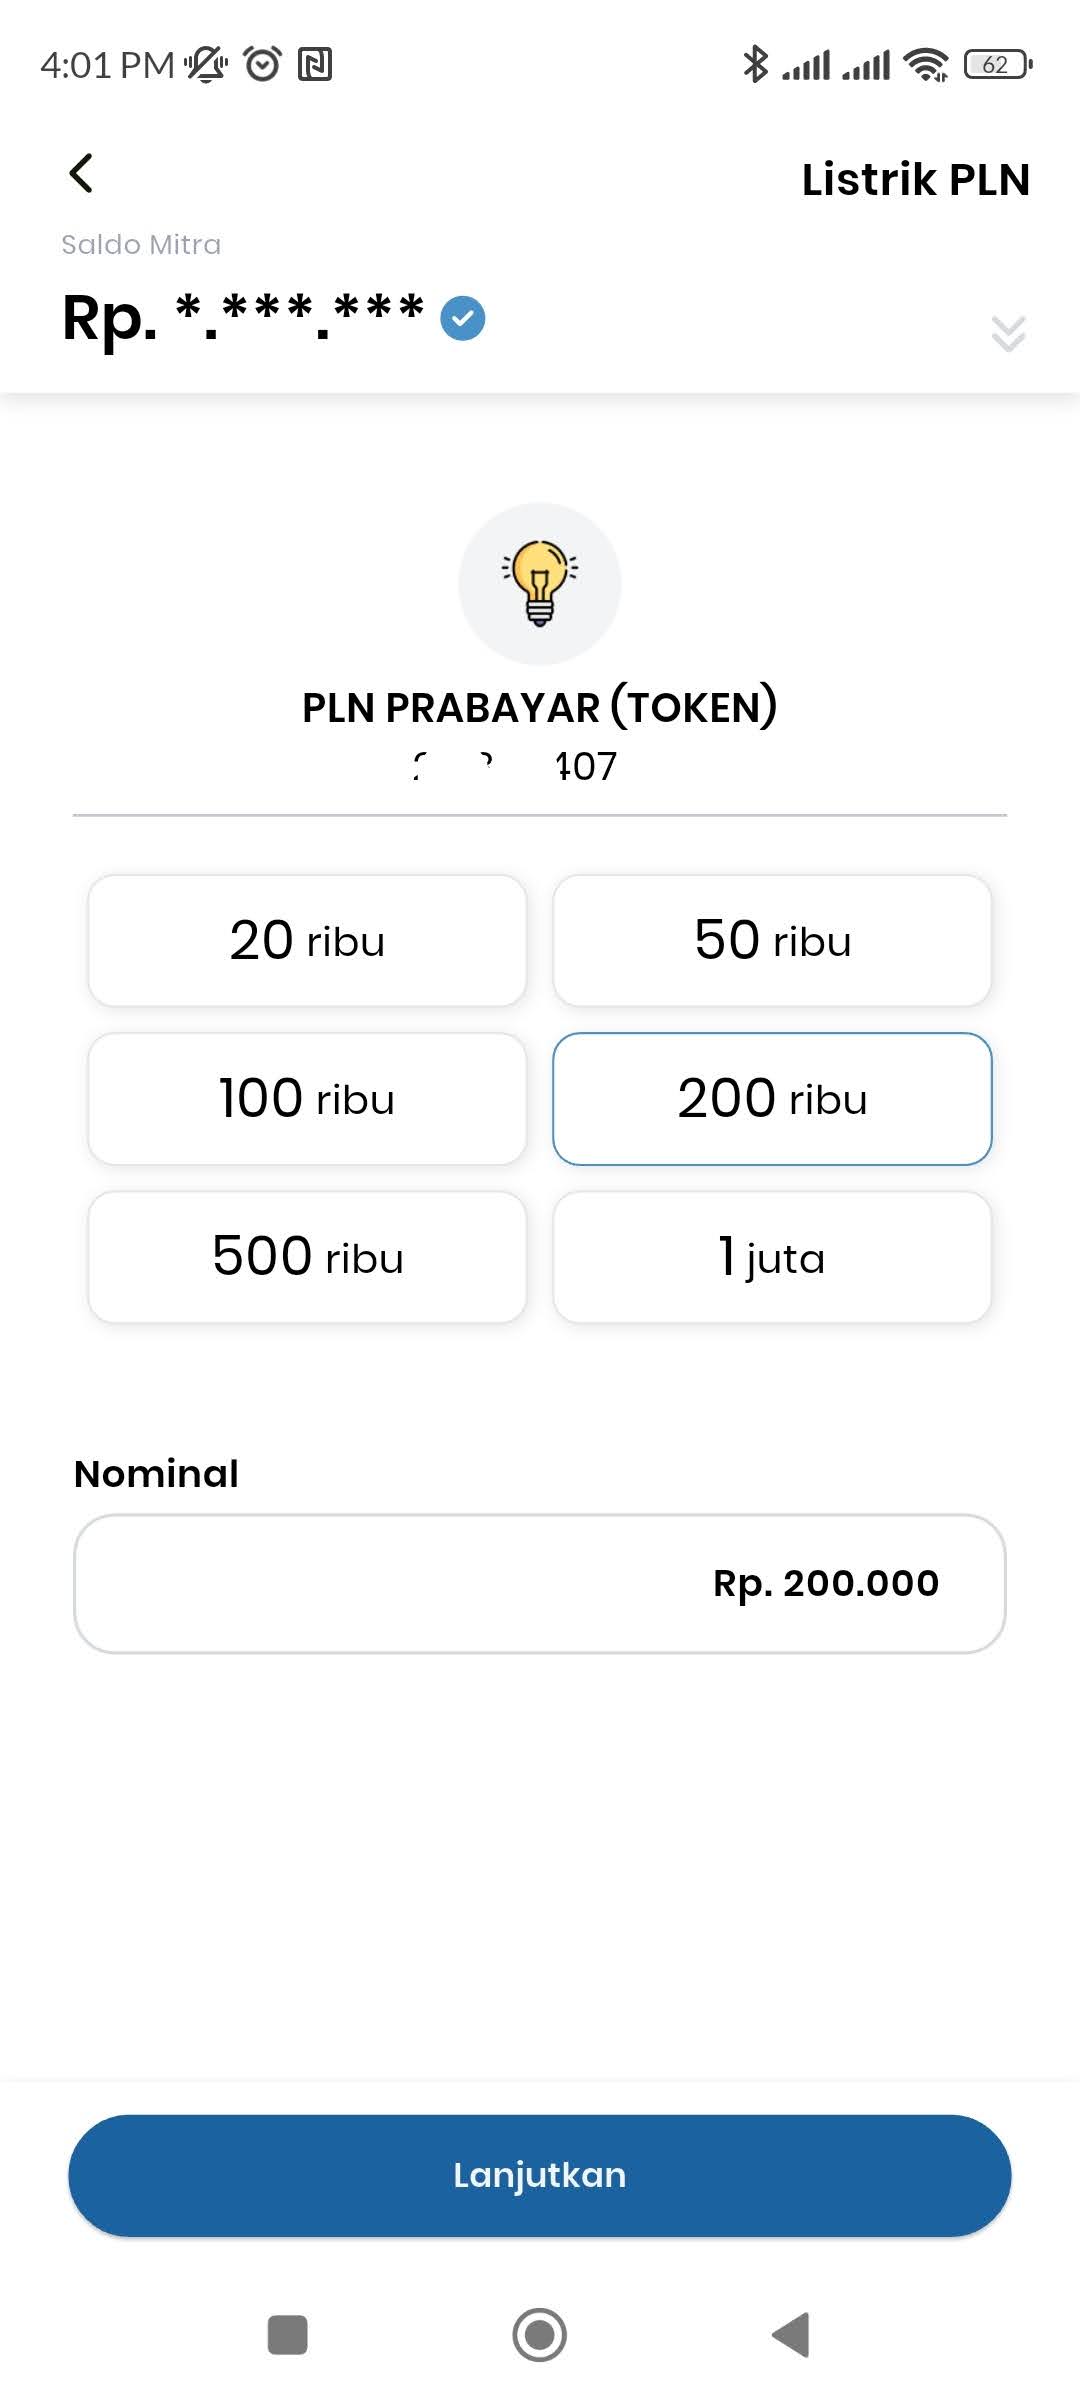Go back using the top-left arrow
Viewport: 1080px width, 2400px height.
(x=82, y=173)
